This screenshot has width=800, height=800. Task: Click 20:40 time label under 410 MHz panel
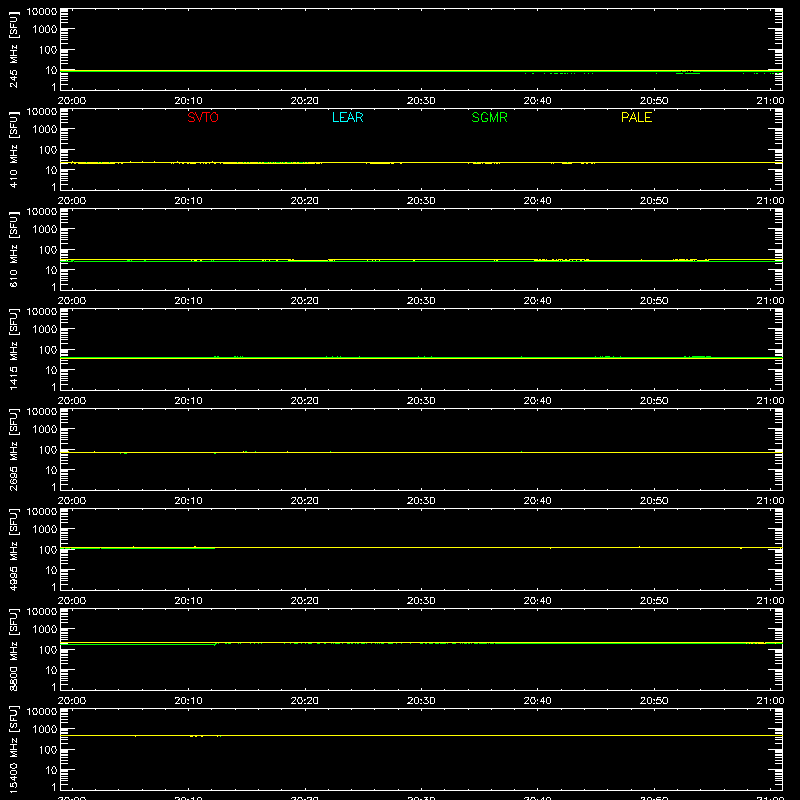(537, 201)
